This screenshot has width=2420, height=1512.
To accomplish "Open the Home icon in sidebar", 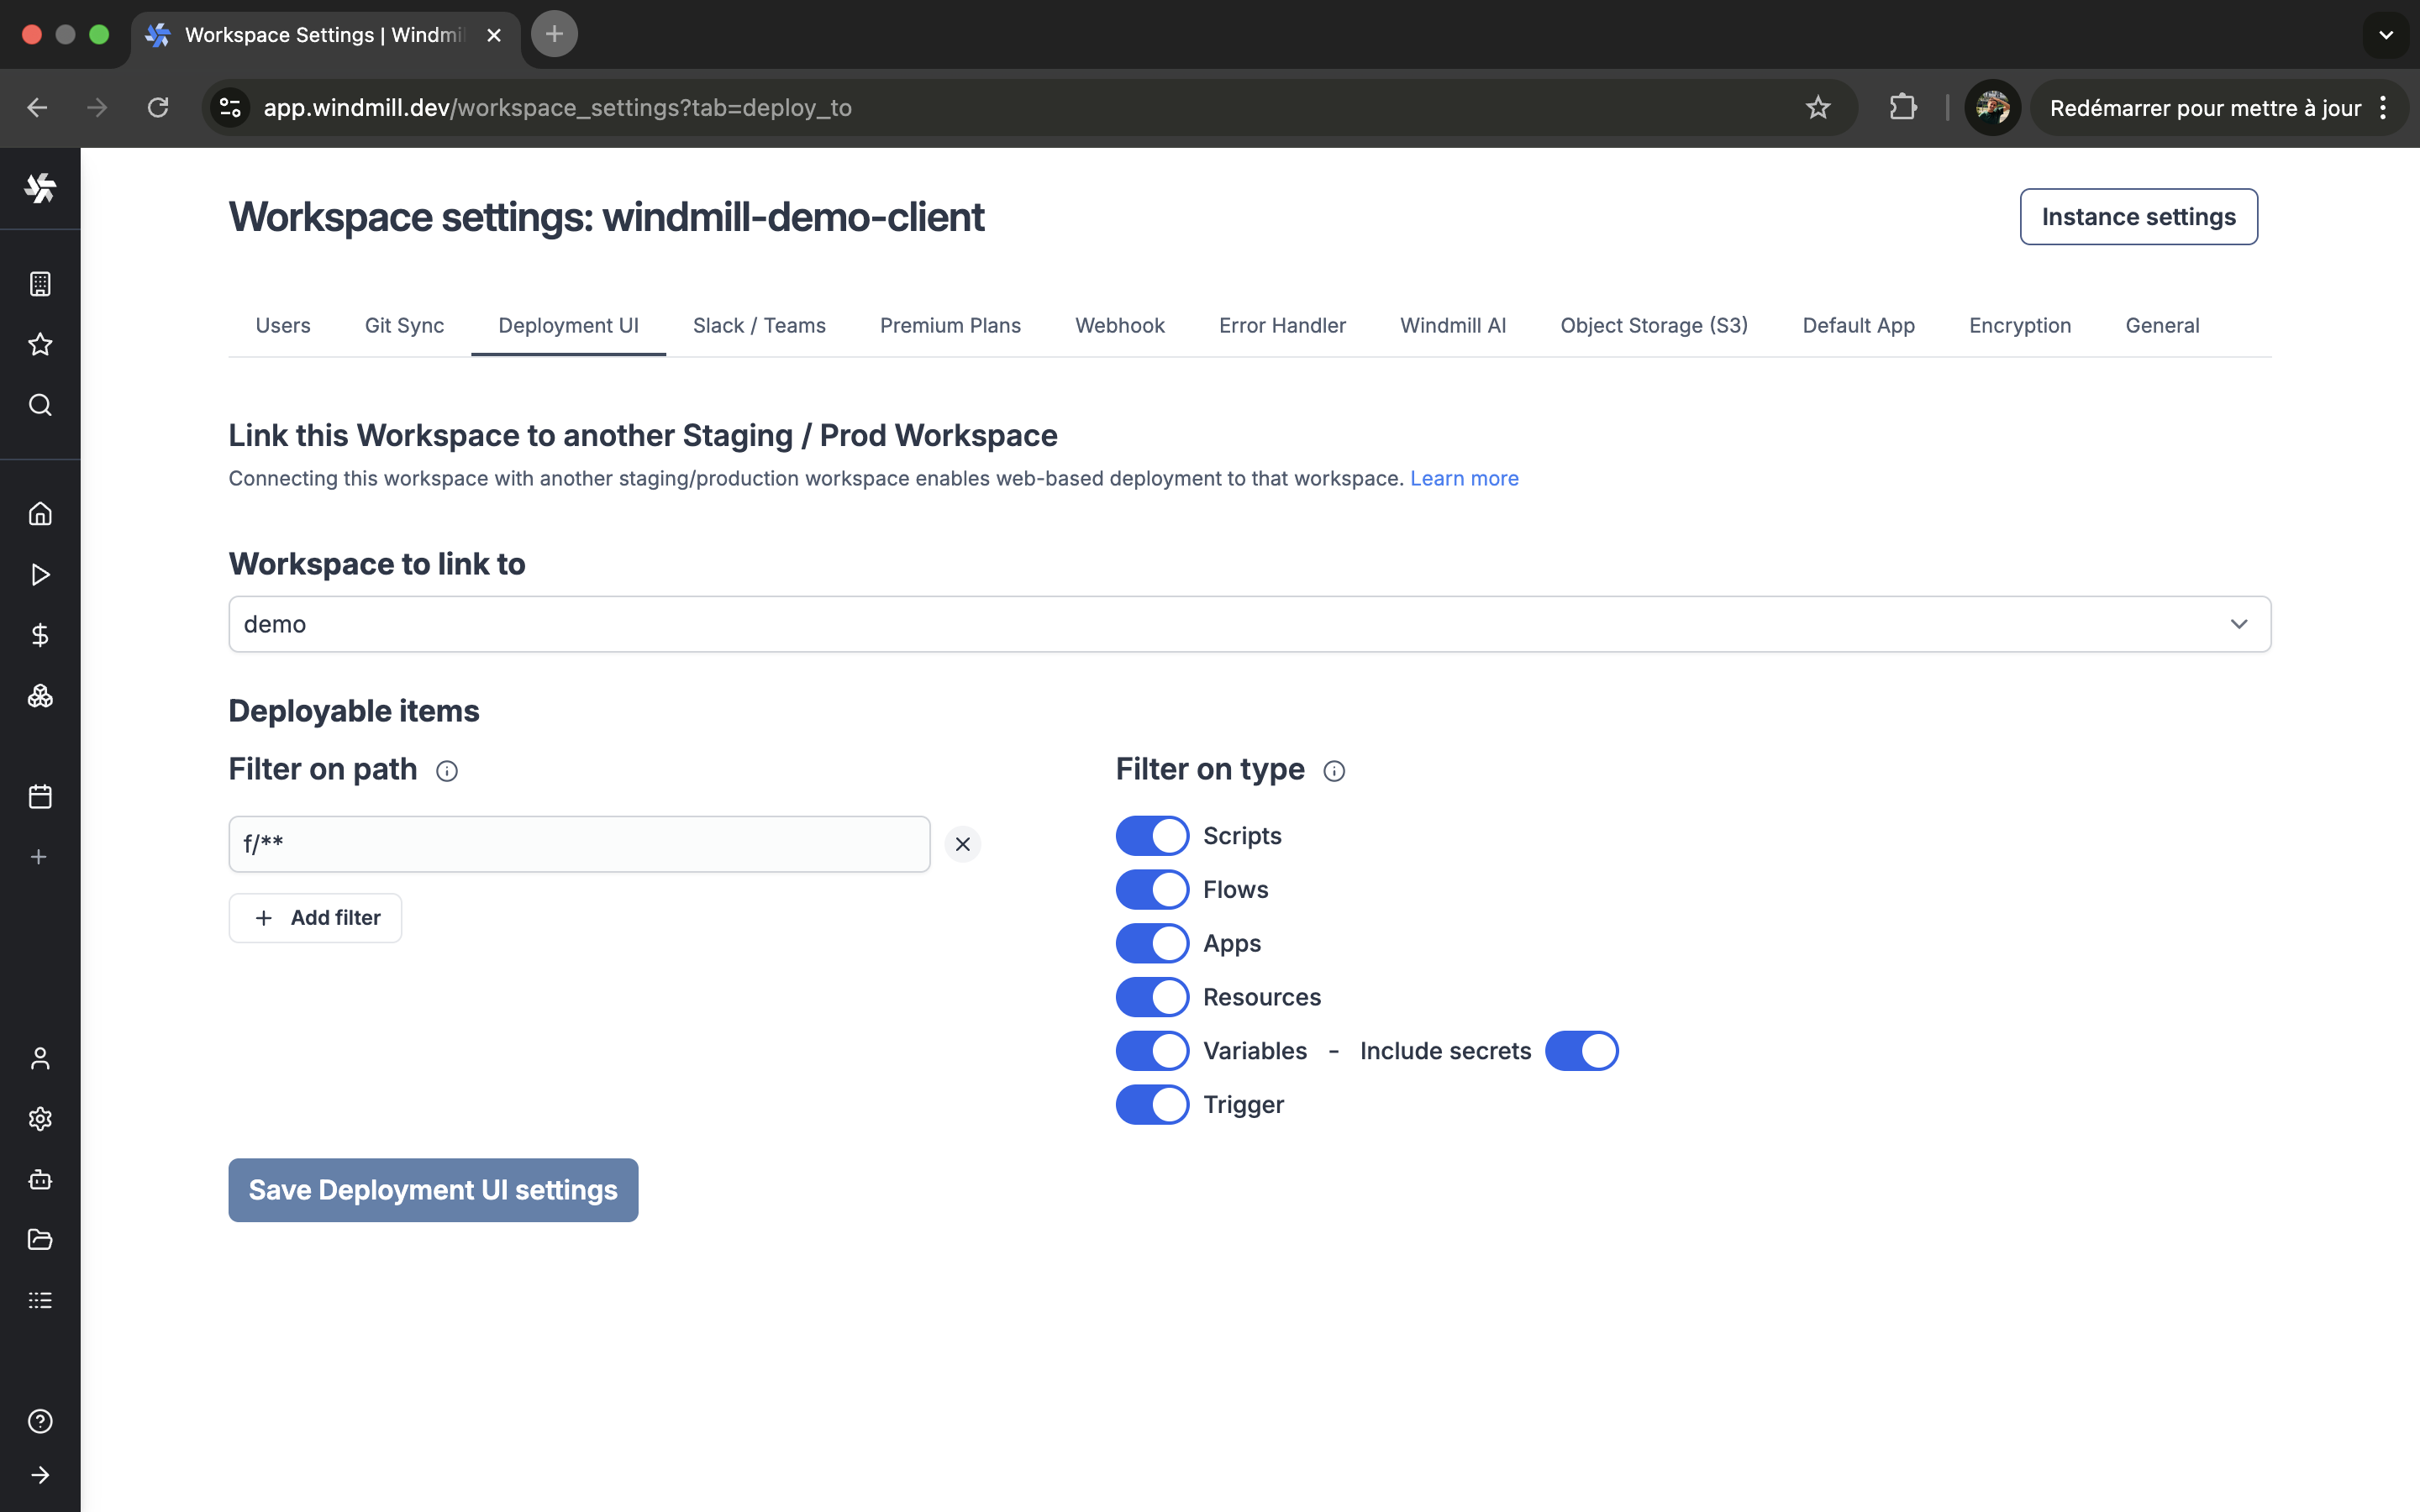I will pos(40,514).
